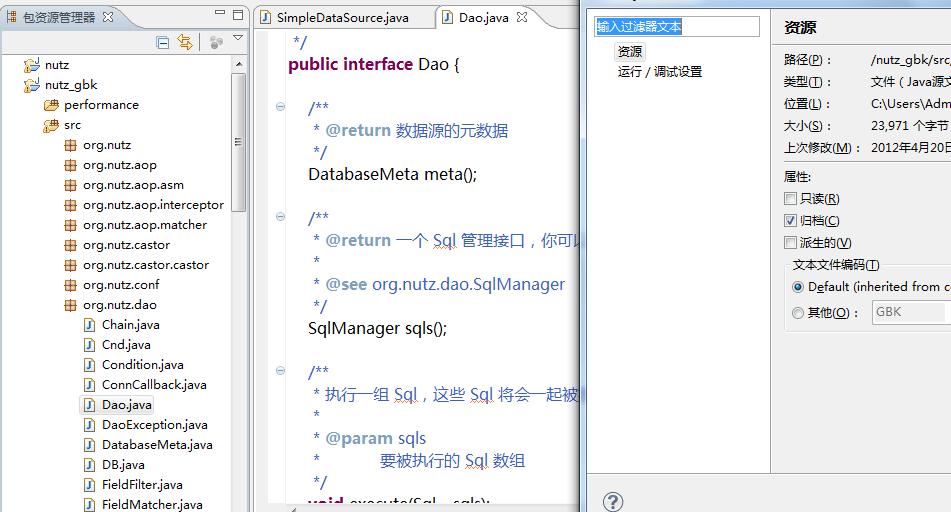
Task: Open FieldFilter.java file
Action: [142, 485]
